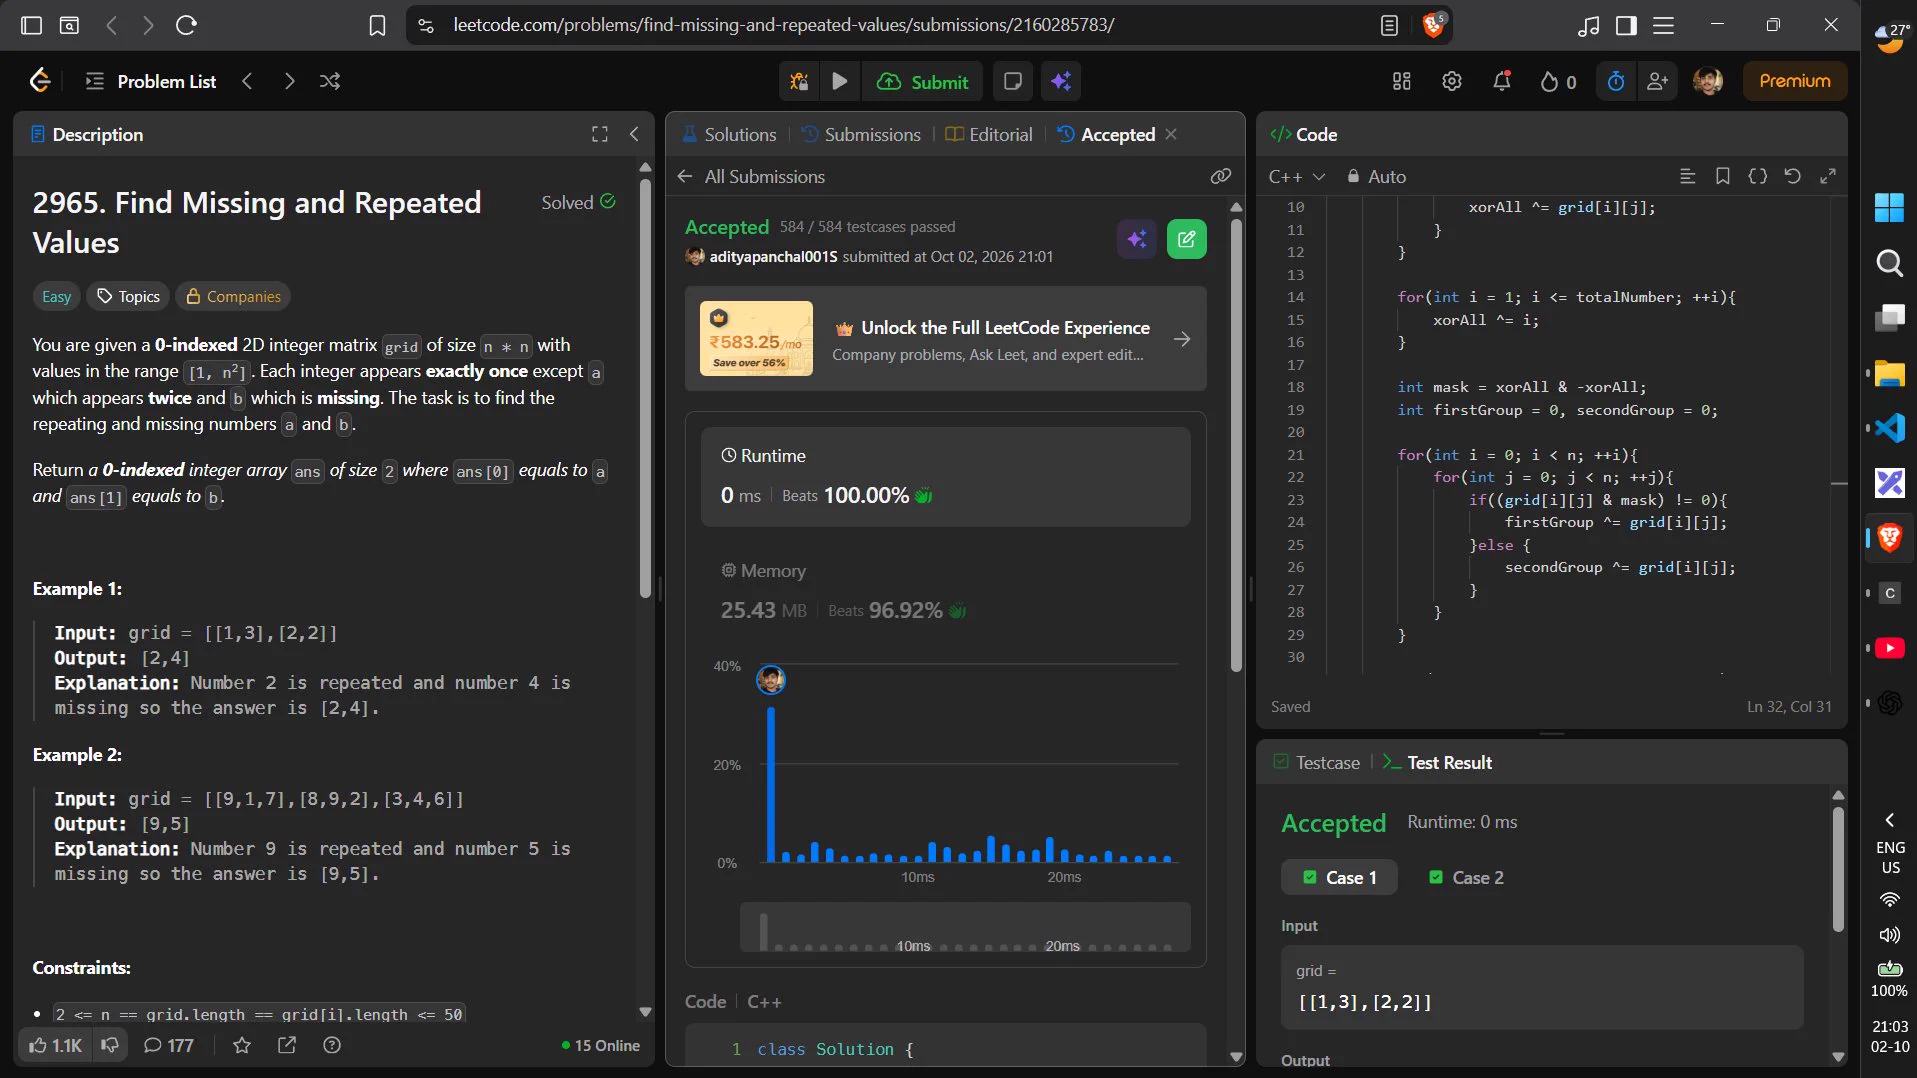Start the timer icon
The width and height of the screenshot is (1917, 1078).
click(1616, 82)
